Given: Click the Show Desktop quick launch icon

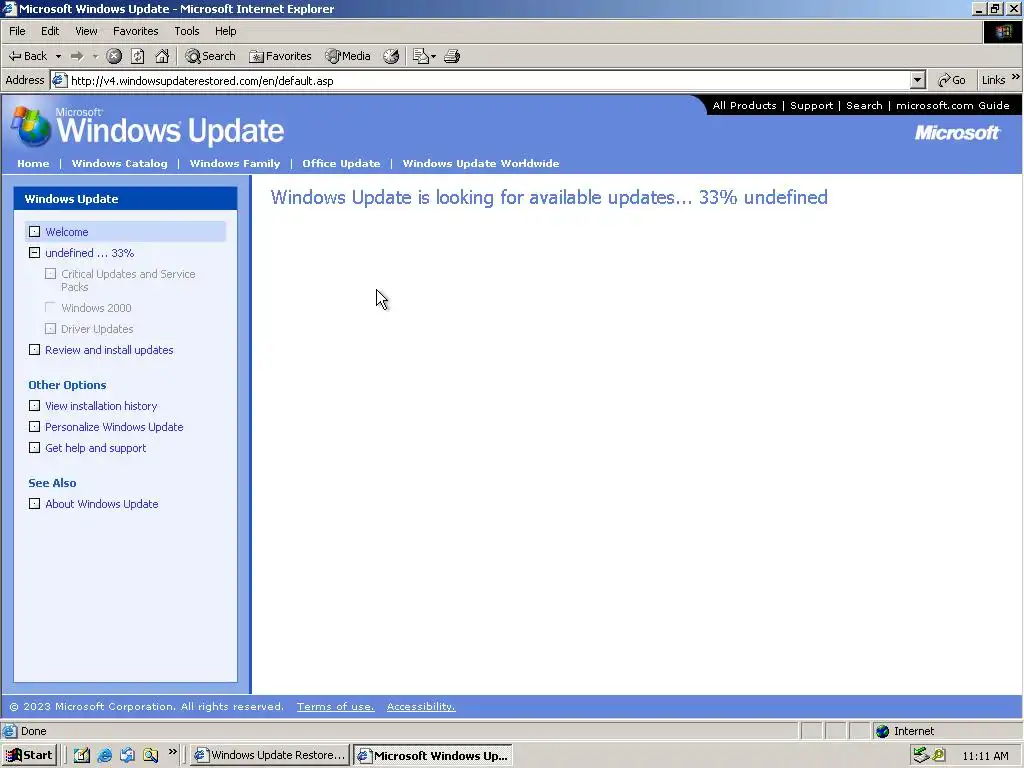Looking at the screenshot, I should pyautogui.click(x=82, y=756).
